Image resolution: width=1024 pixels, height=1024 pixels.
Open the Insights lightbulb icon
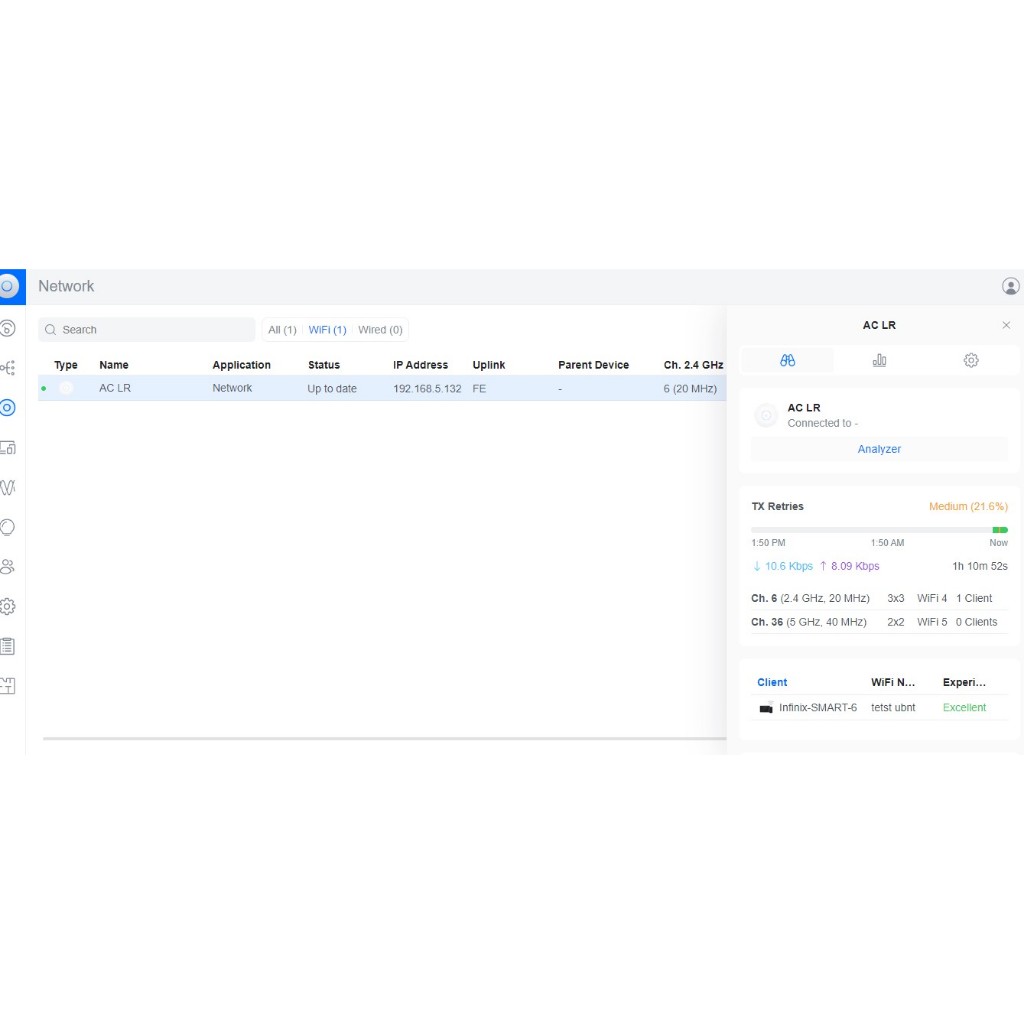8,527
